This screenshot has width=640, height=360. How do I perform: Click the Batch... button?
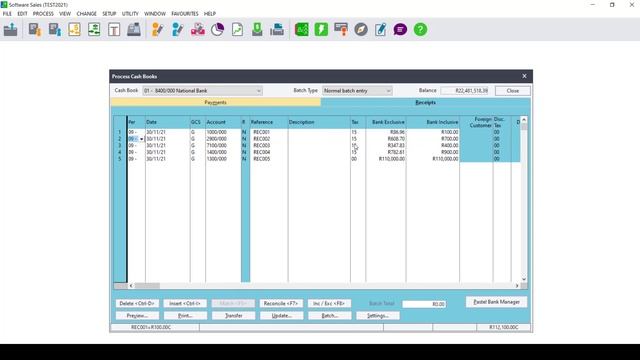point(329,316)
